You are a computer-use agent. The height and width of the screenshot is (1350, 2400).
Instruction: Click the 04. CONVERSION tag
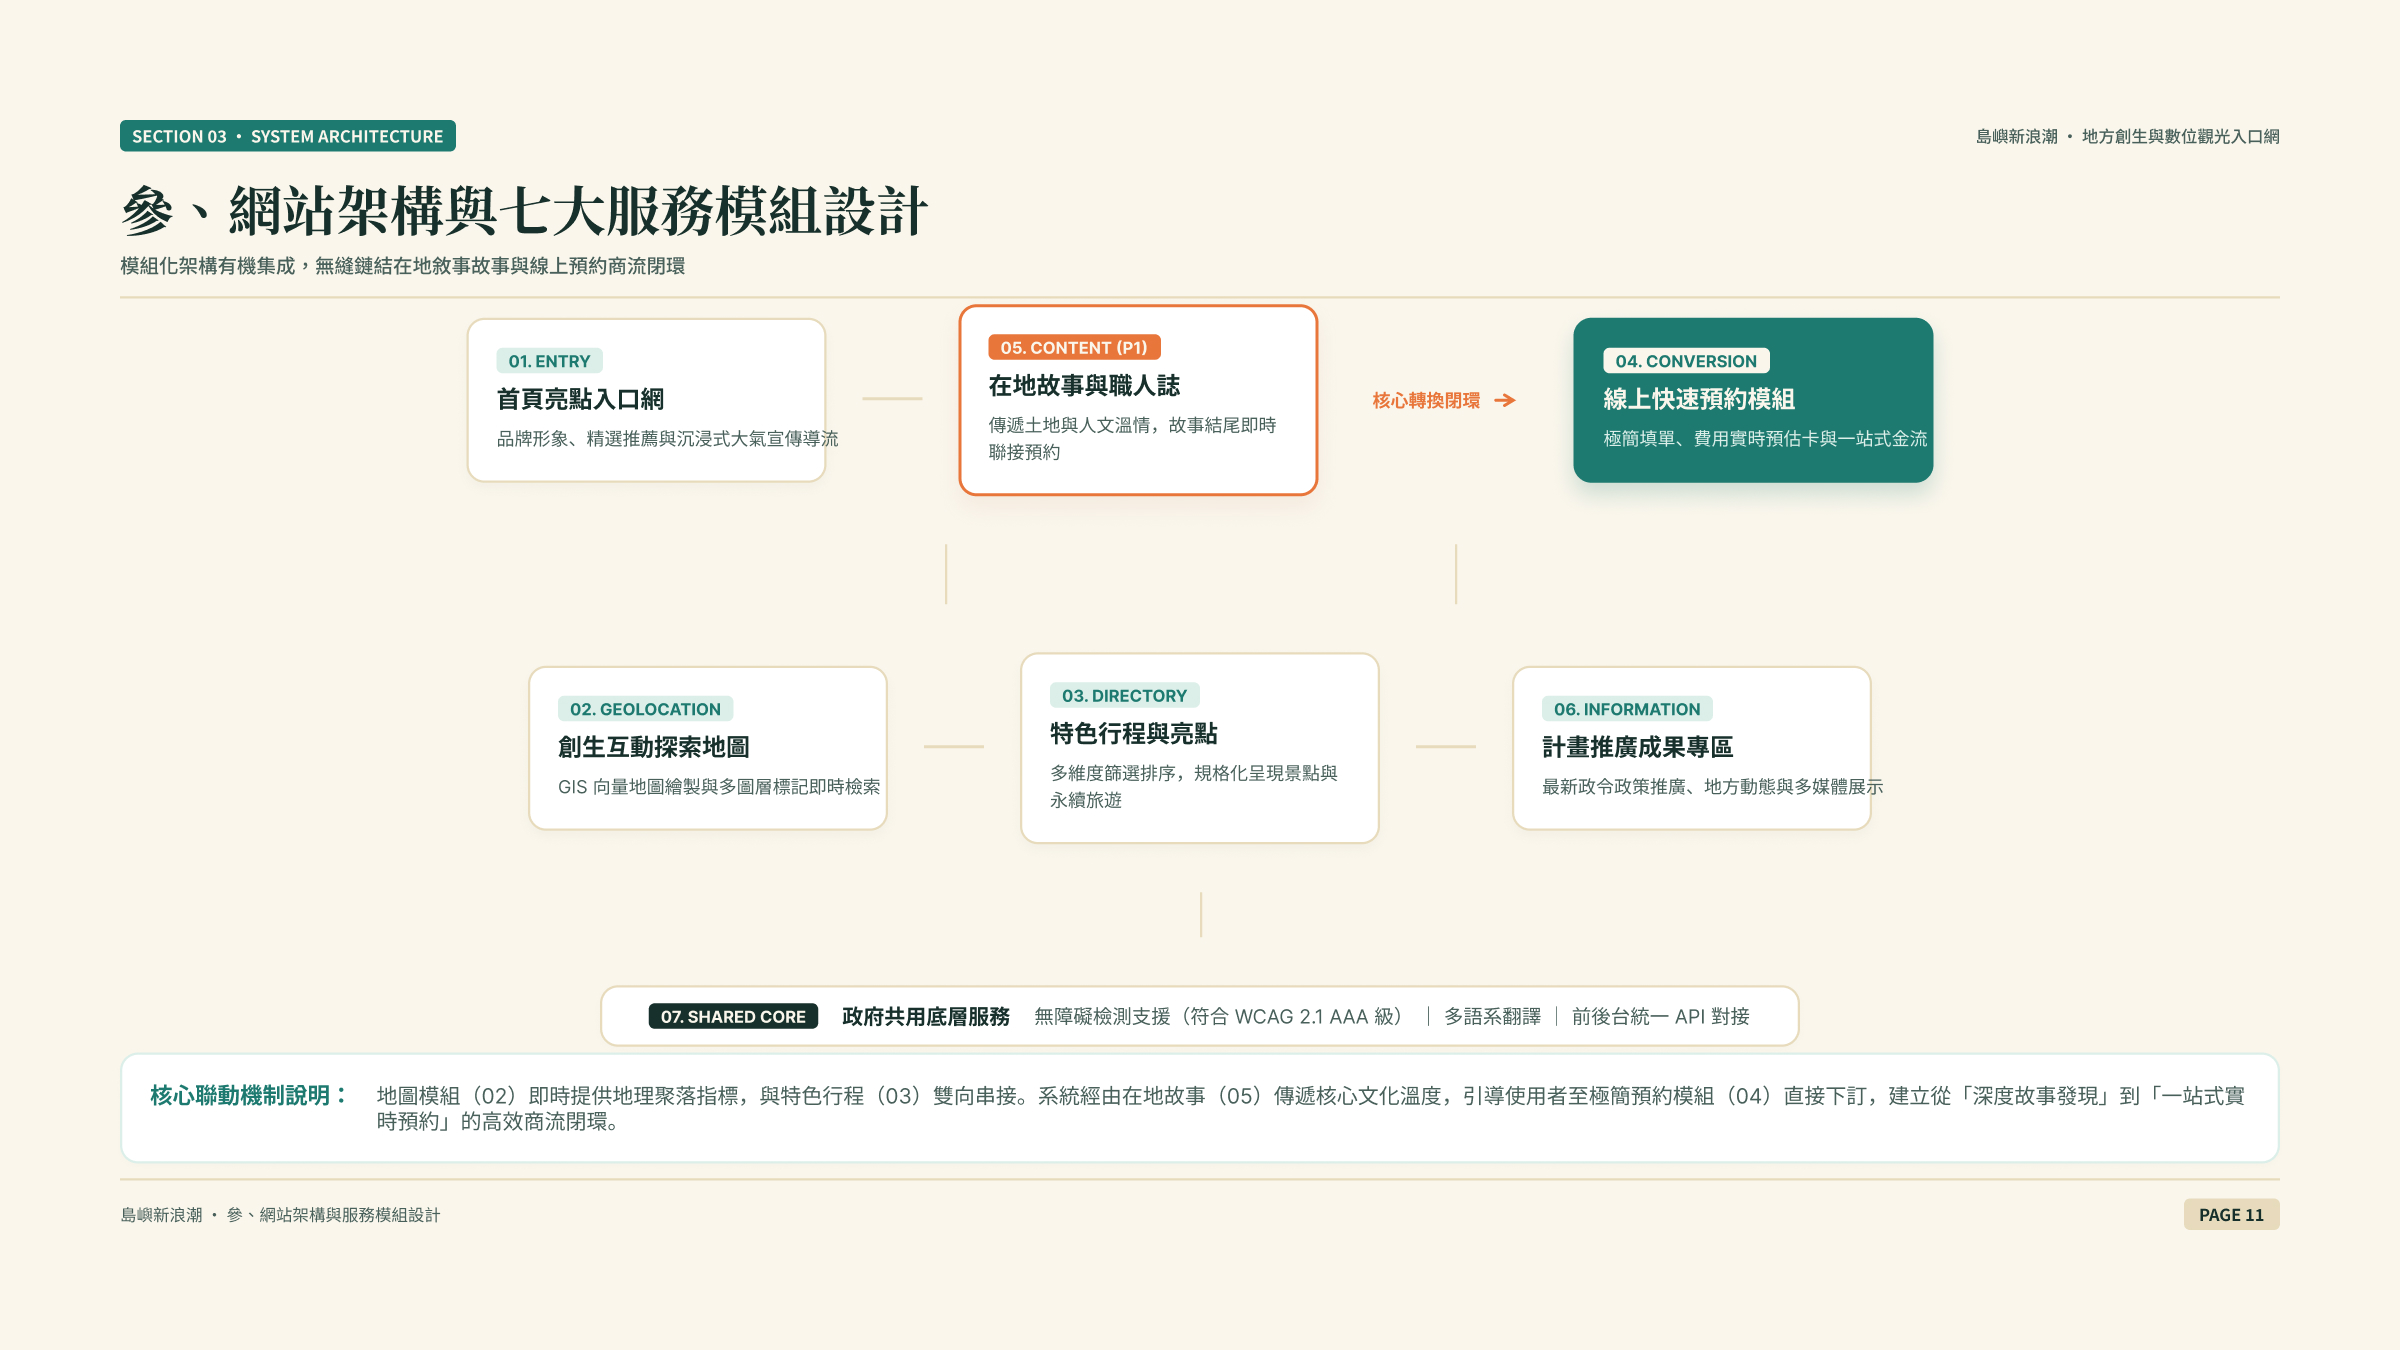click(x=1686, y=361)
